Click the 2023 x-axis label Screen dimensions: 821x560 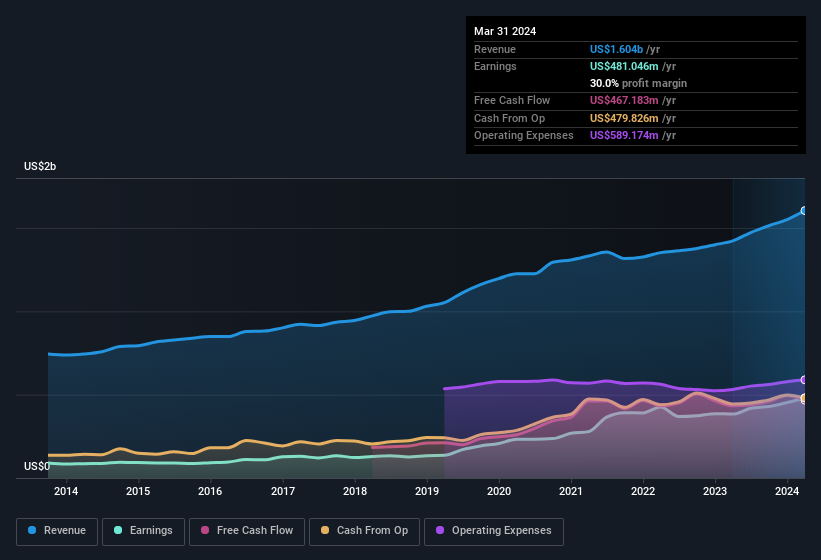[x=715, y=491]
